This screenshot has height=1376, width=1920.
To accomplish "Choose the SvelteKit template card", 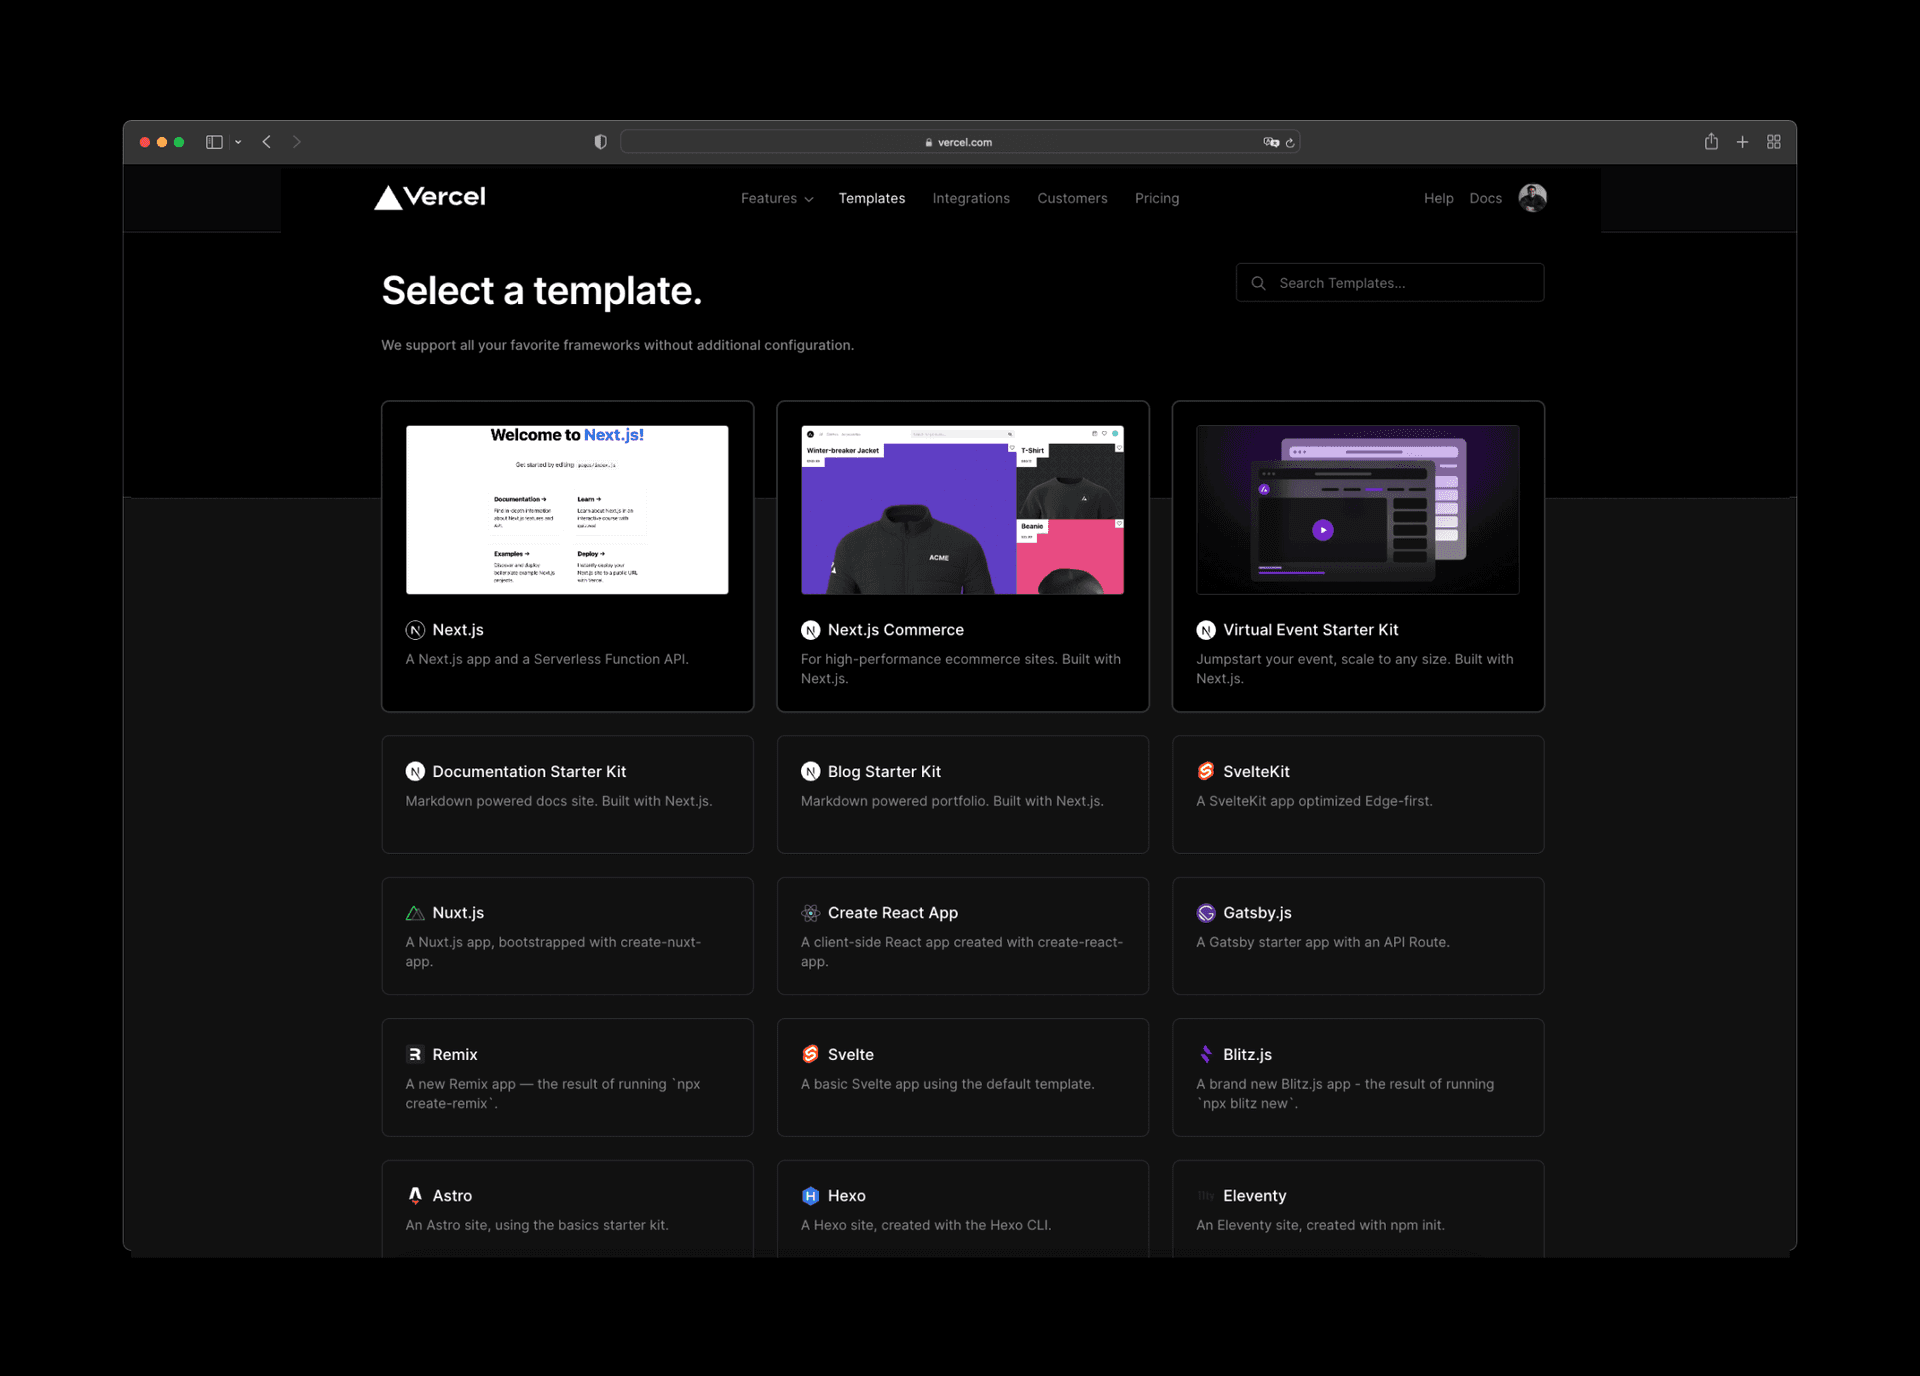I will 1357,794.
